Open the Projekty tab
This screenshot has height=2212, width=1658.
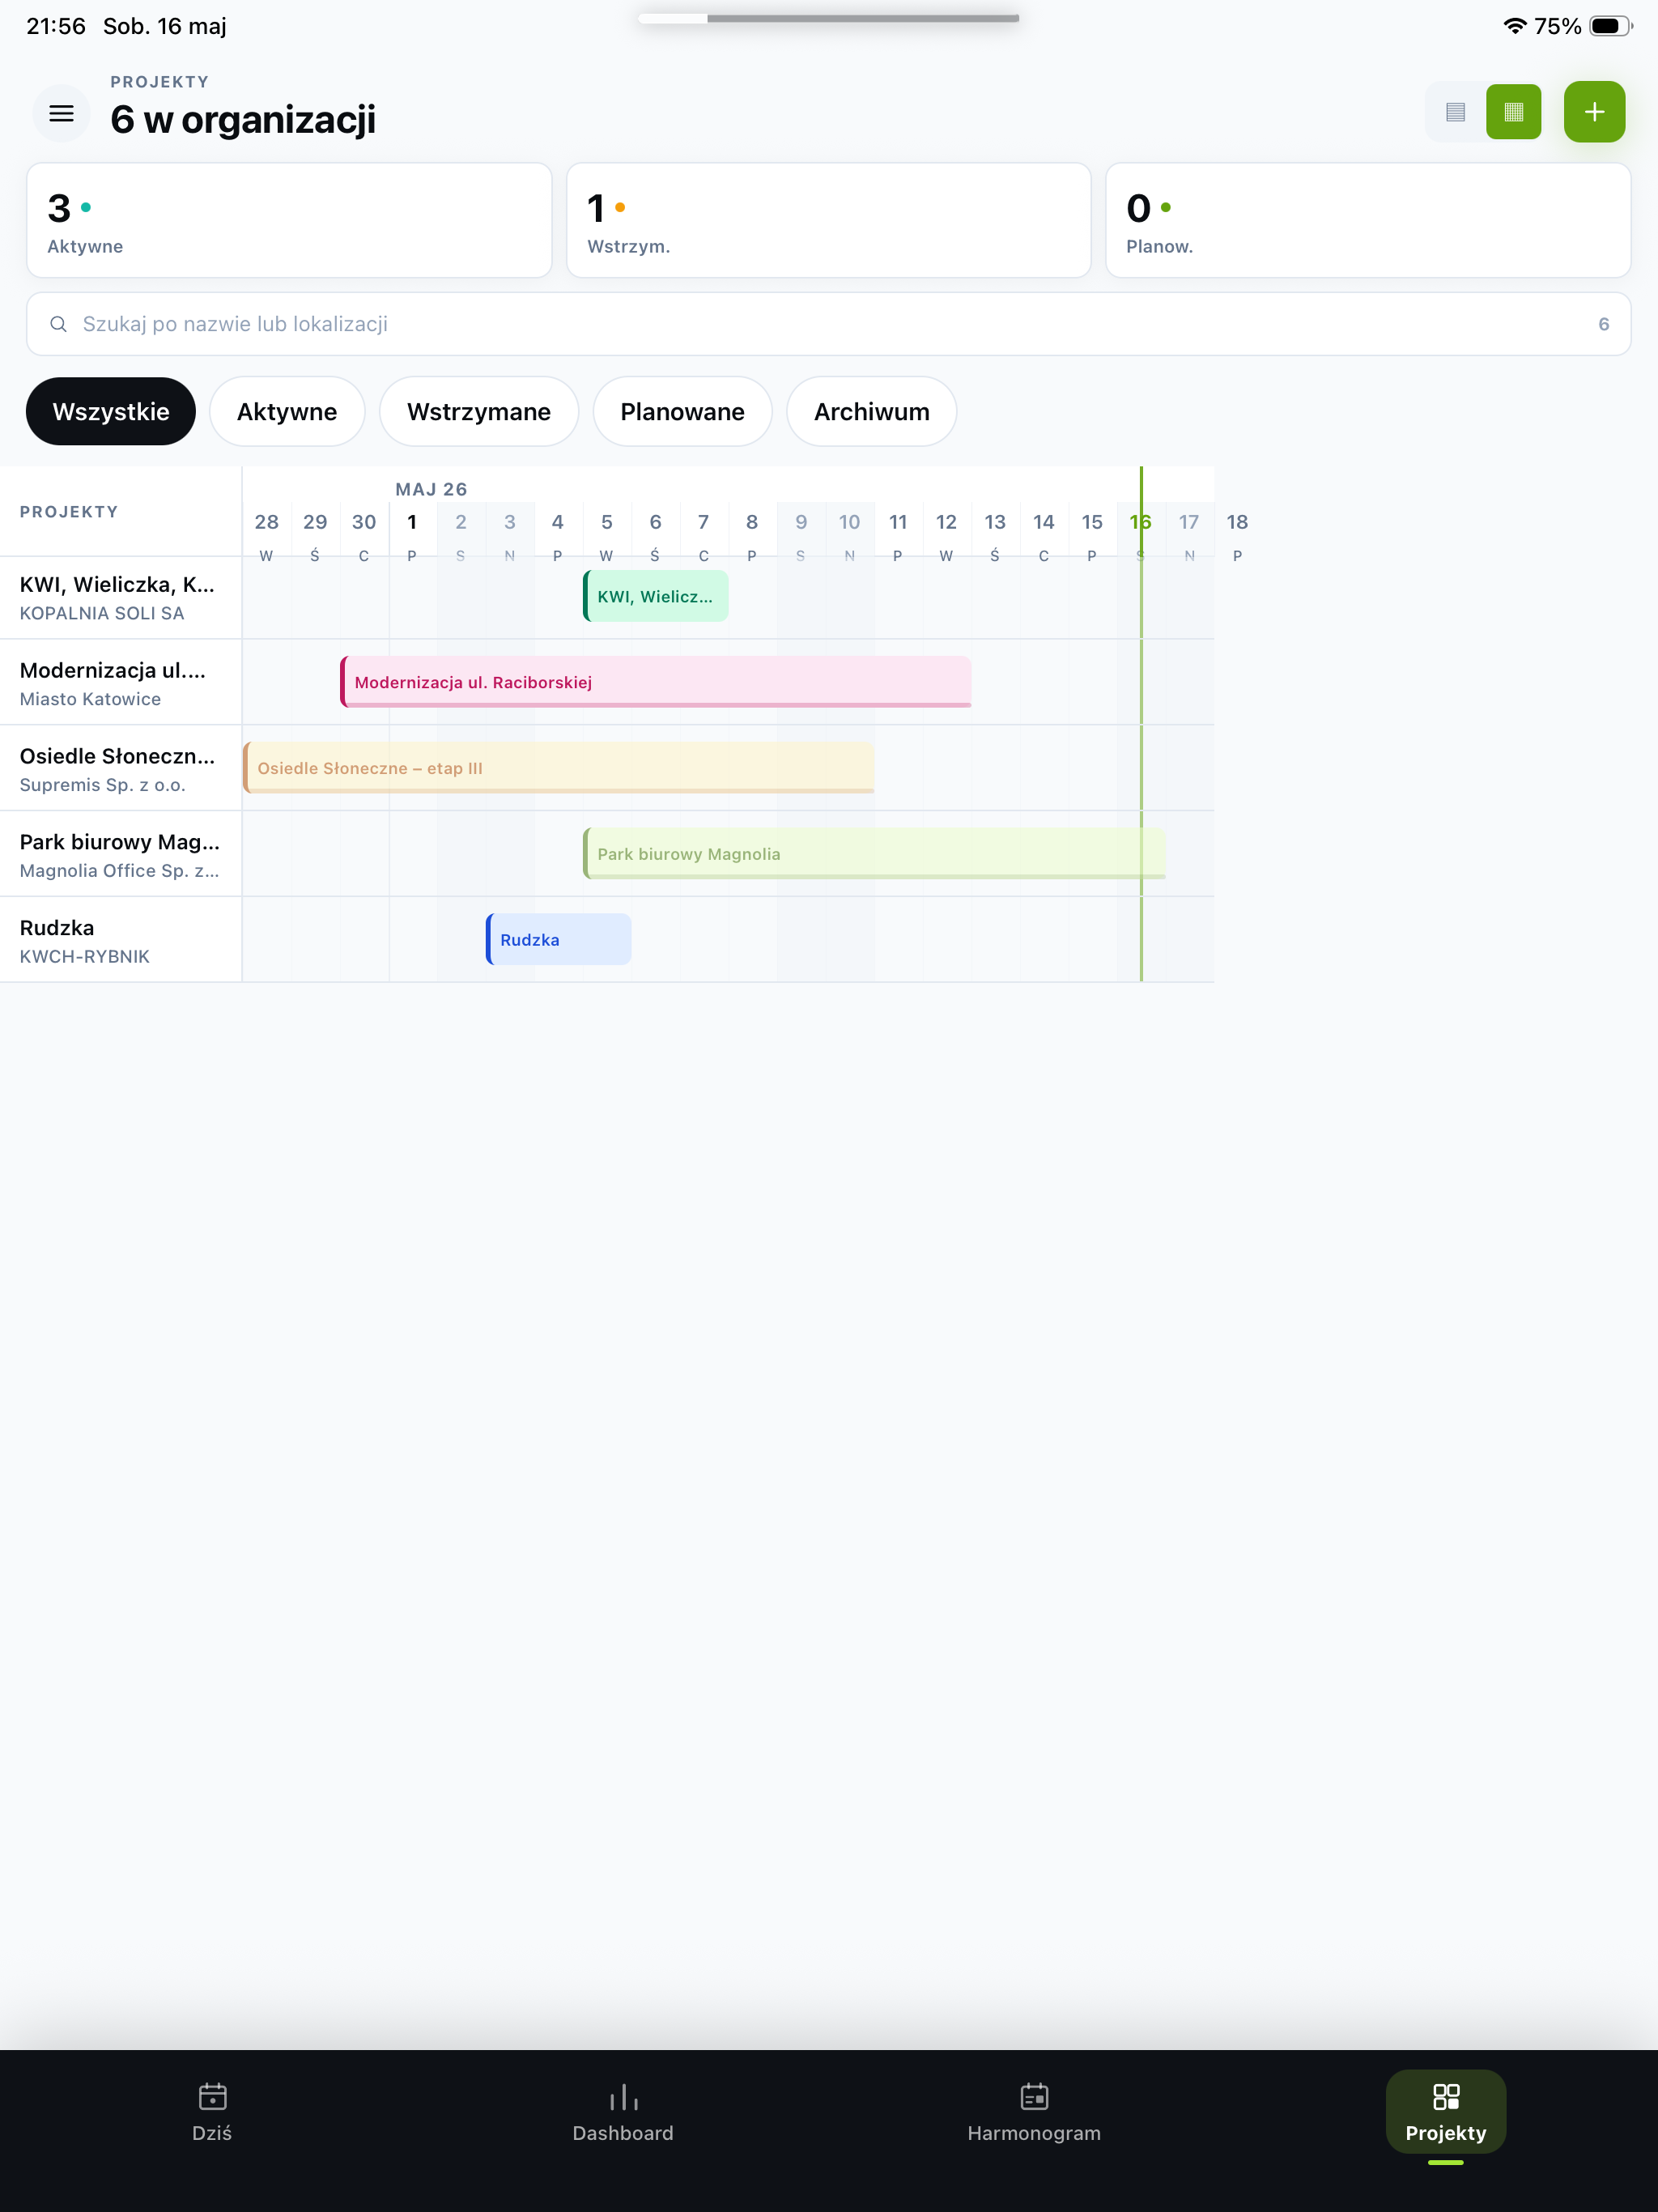[x=1446, y=2111]
